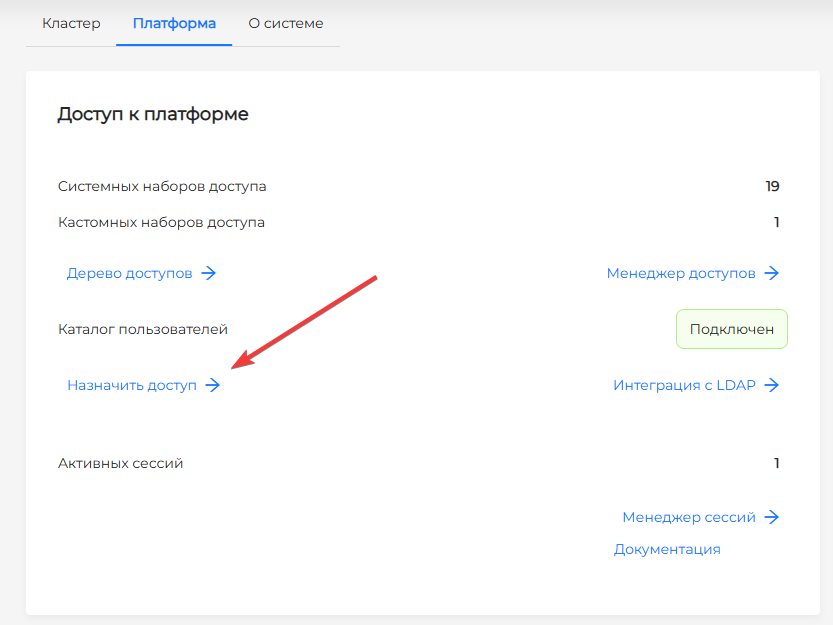Click the arrow icon beside Интеграция с LDAP
The image size is (833, 625).
pyautogui.click(x=772, y=385)
